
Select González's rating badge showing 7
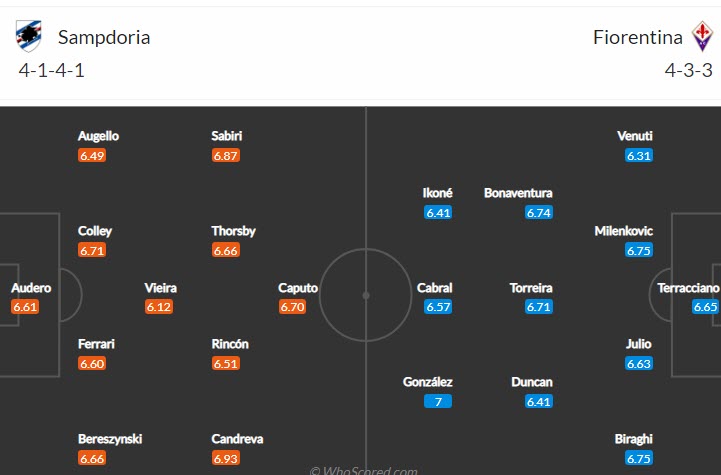pyautogui.click(x=438, y=401)
